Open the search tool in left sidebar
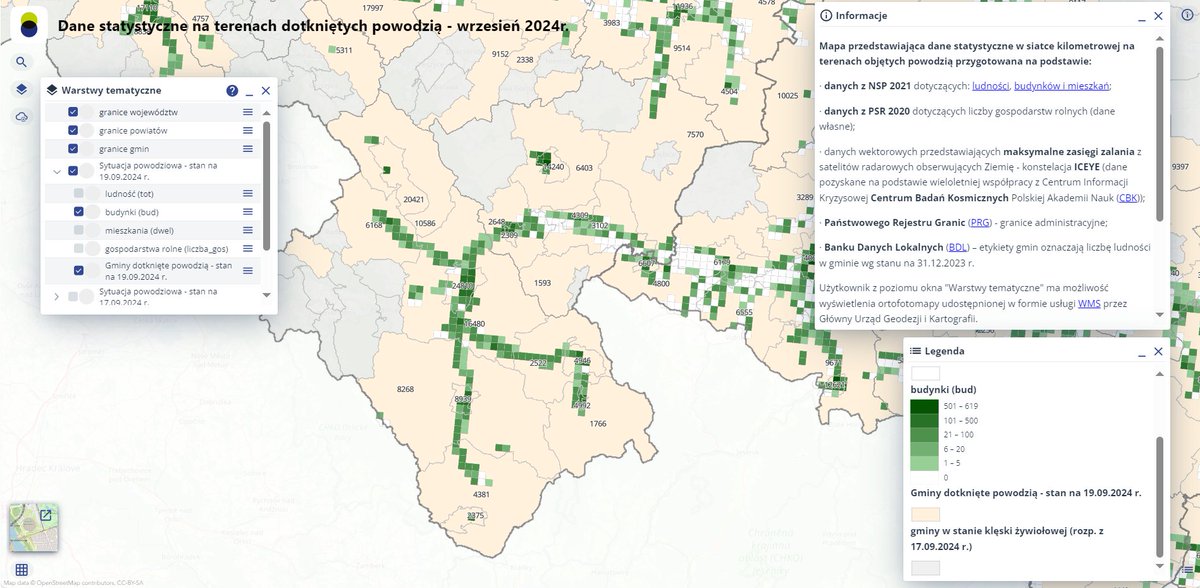The width and height of the screenshot is (1200, 588). pos(22,61)
